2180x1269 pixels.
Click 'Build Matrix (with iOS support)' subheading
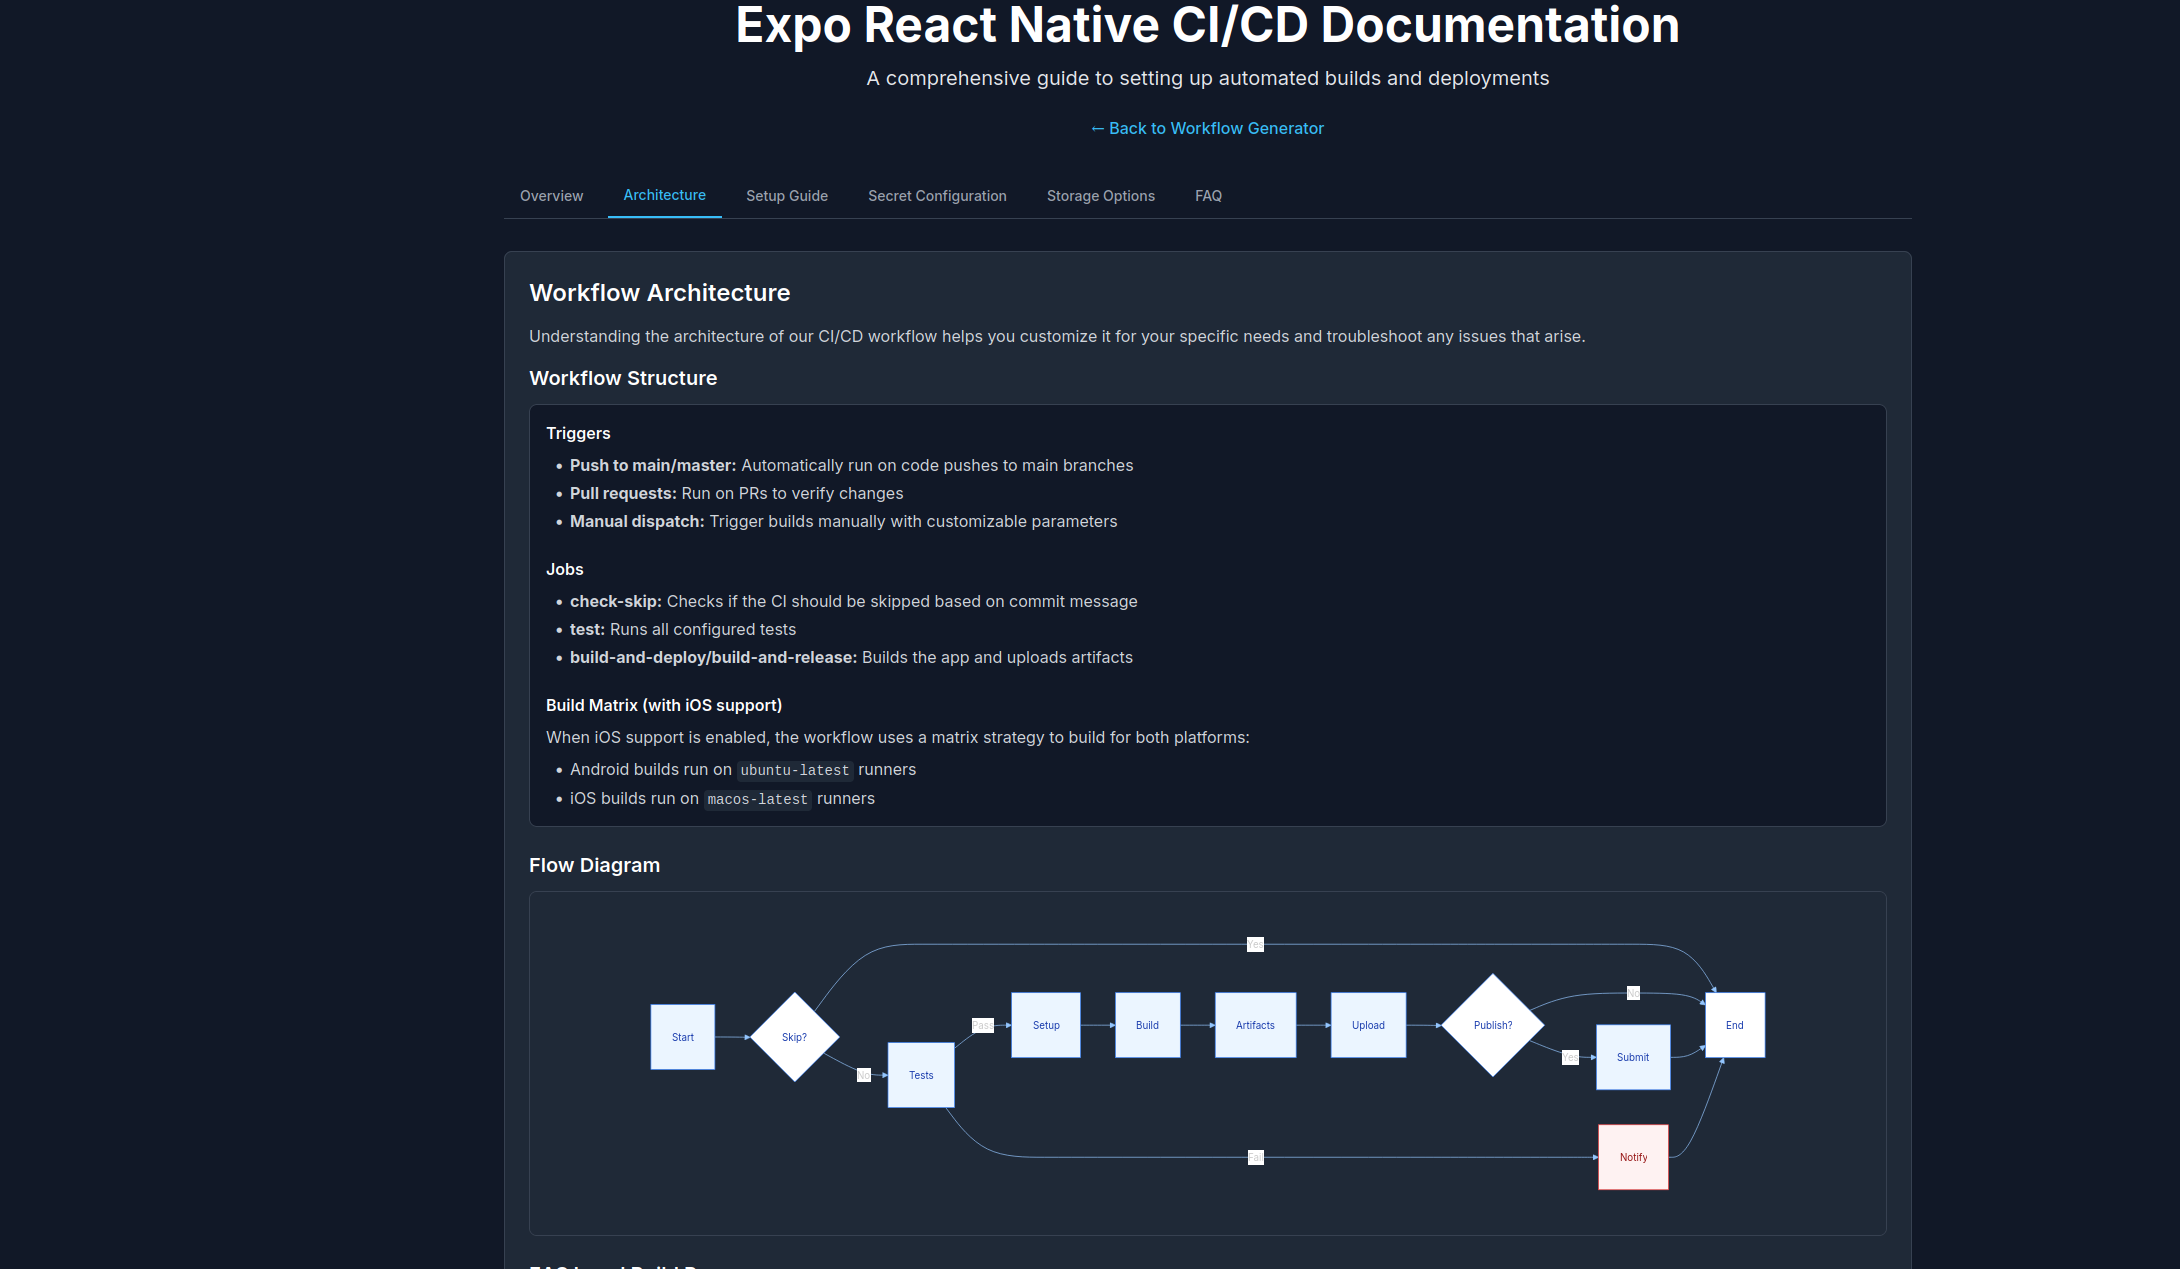coord(664,705)
